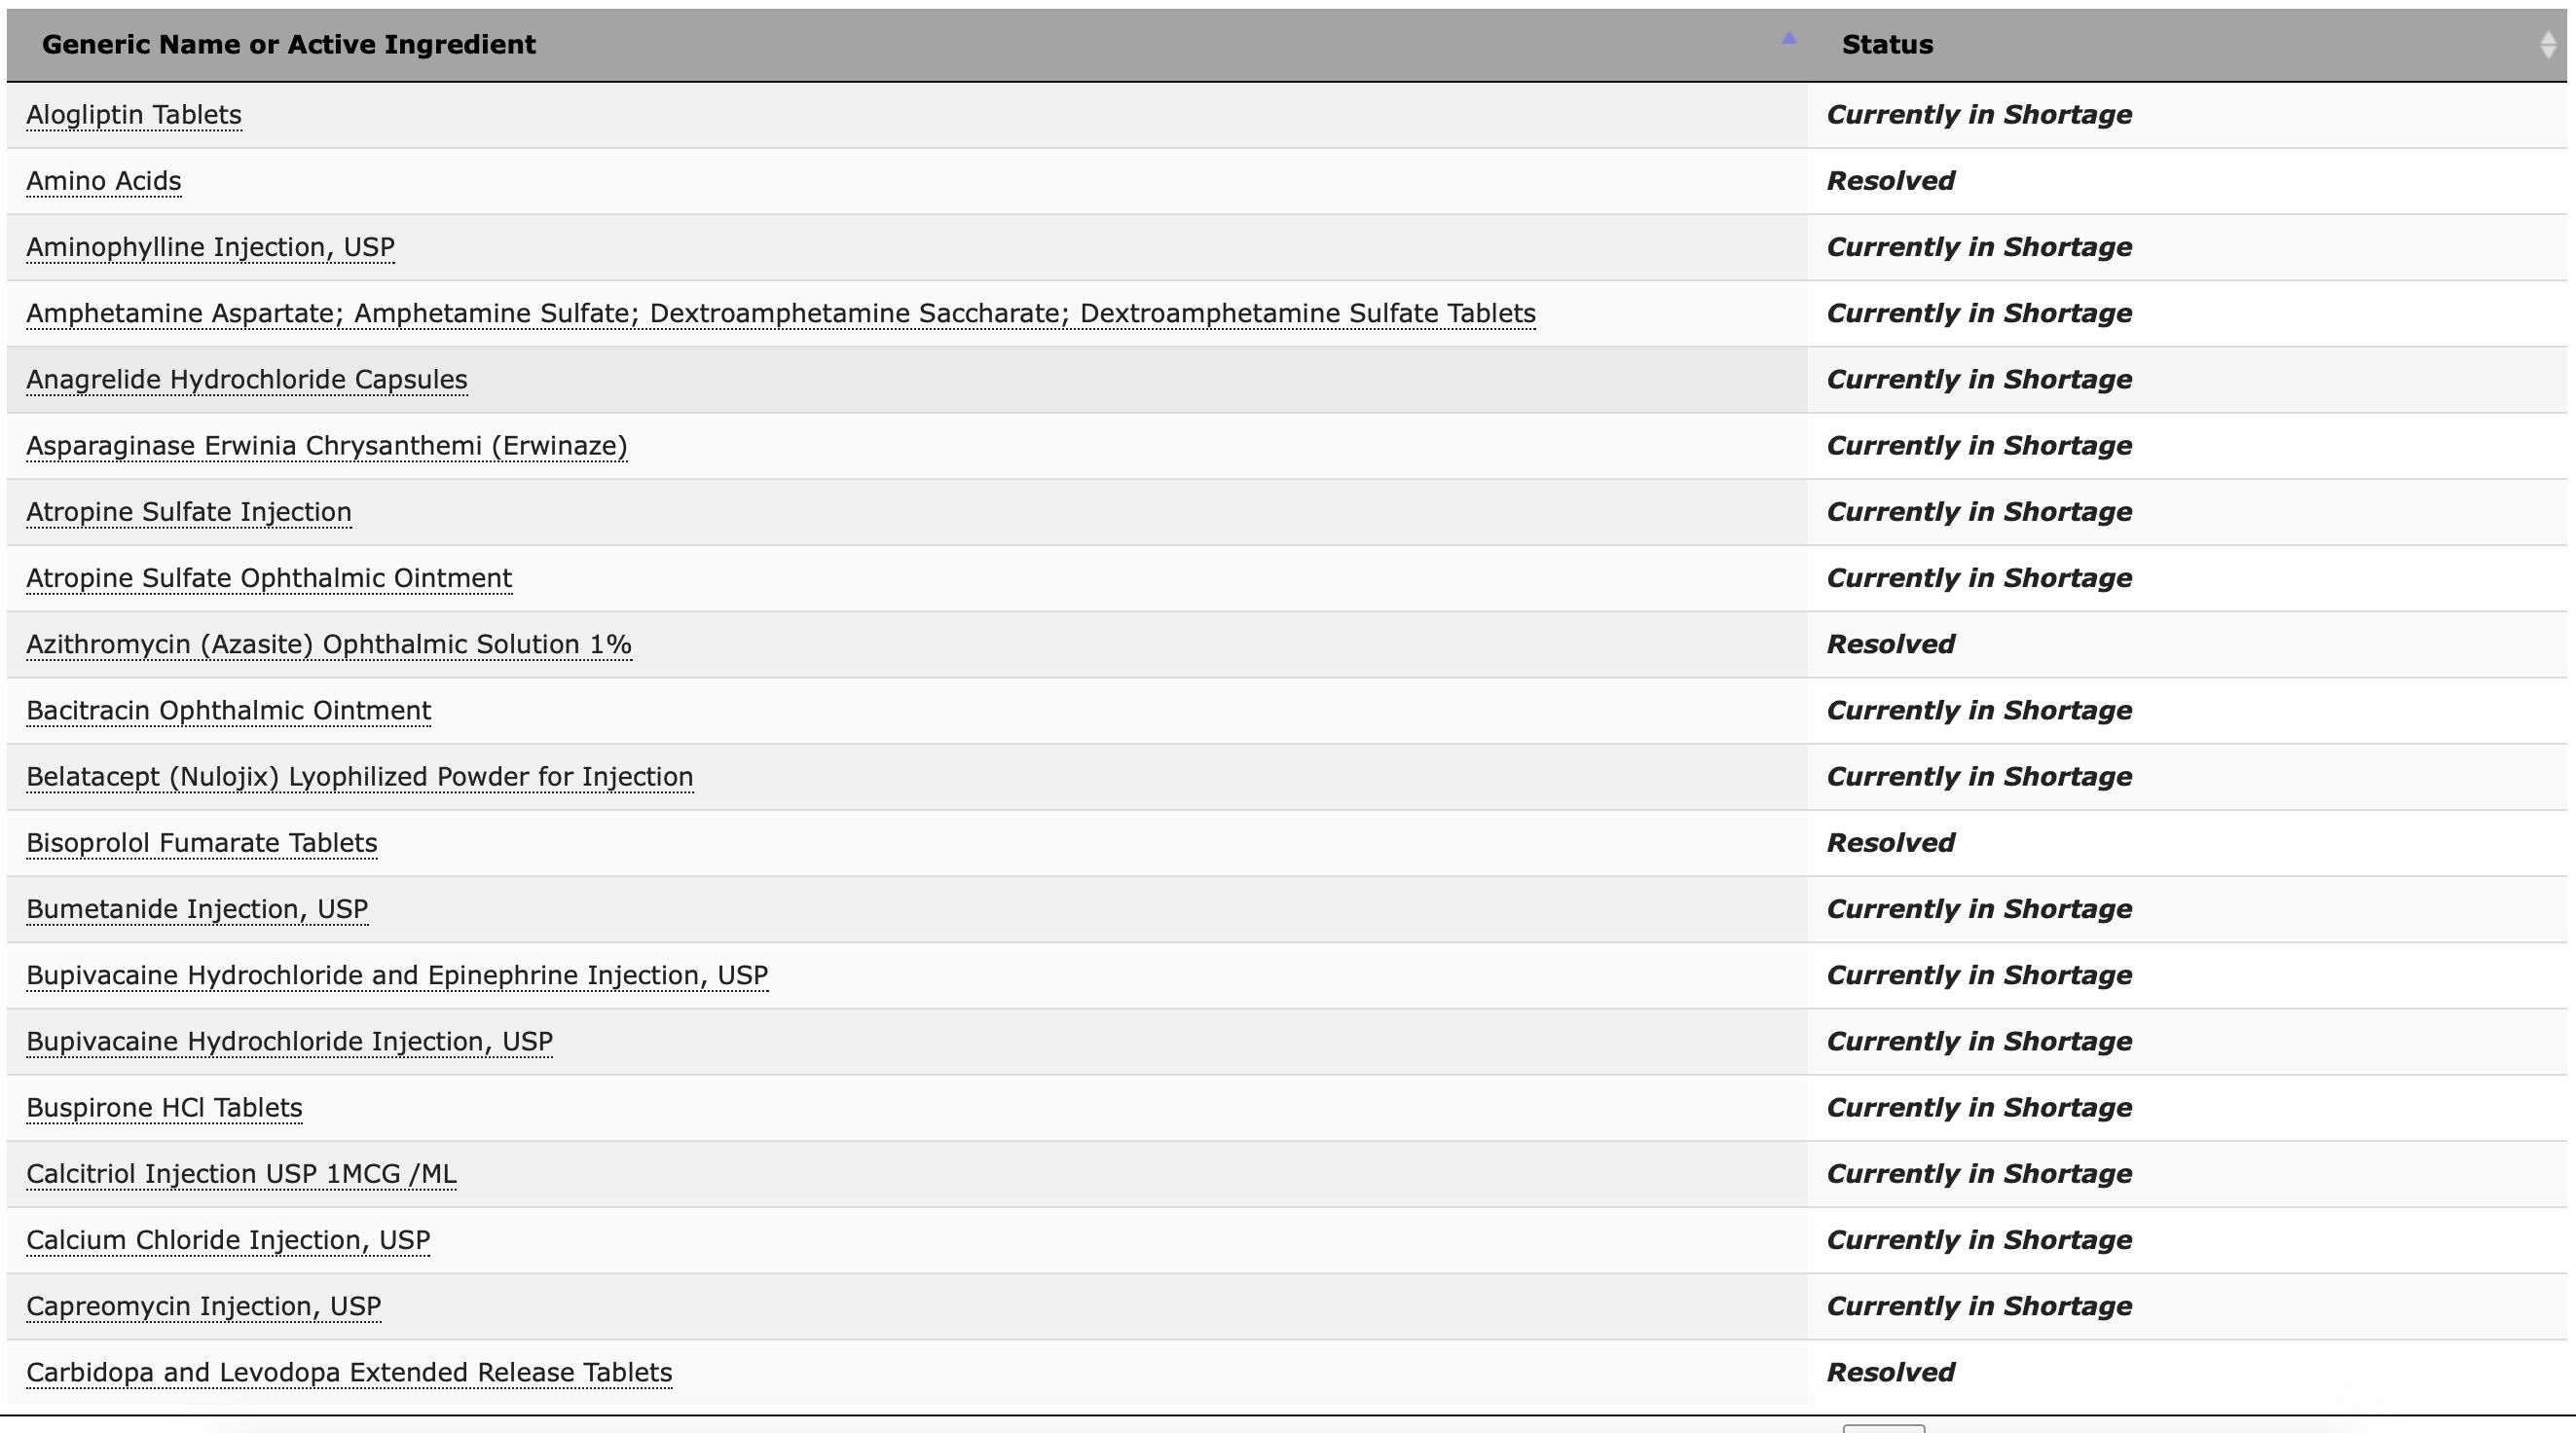The width and height of the screenshot is (2576, 1433).
Task: Open Amphetamine Aspartate combination tablets link
Action: point(780,313)
